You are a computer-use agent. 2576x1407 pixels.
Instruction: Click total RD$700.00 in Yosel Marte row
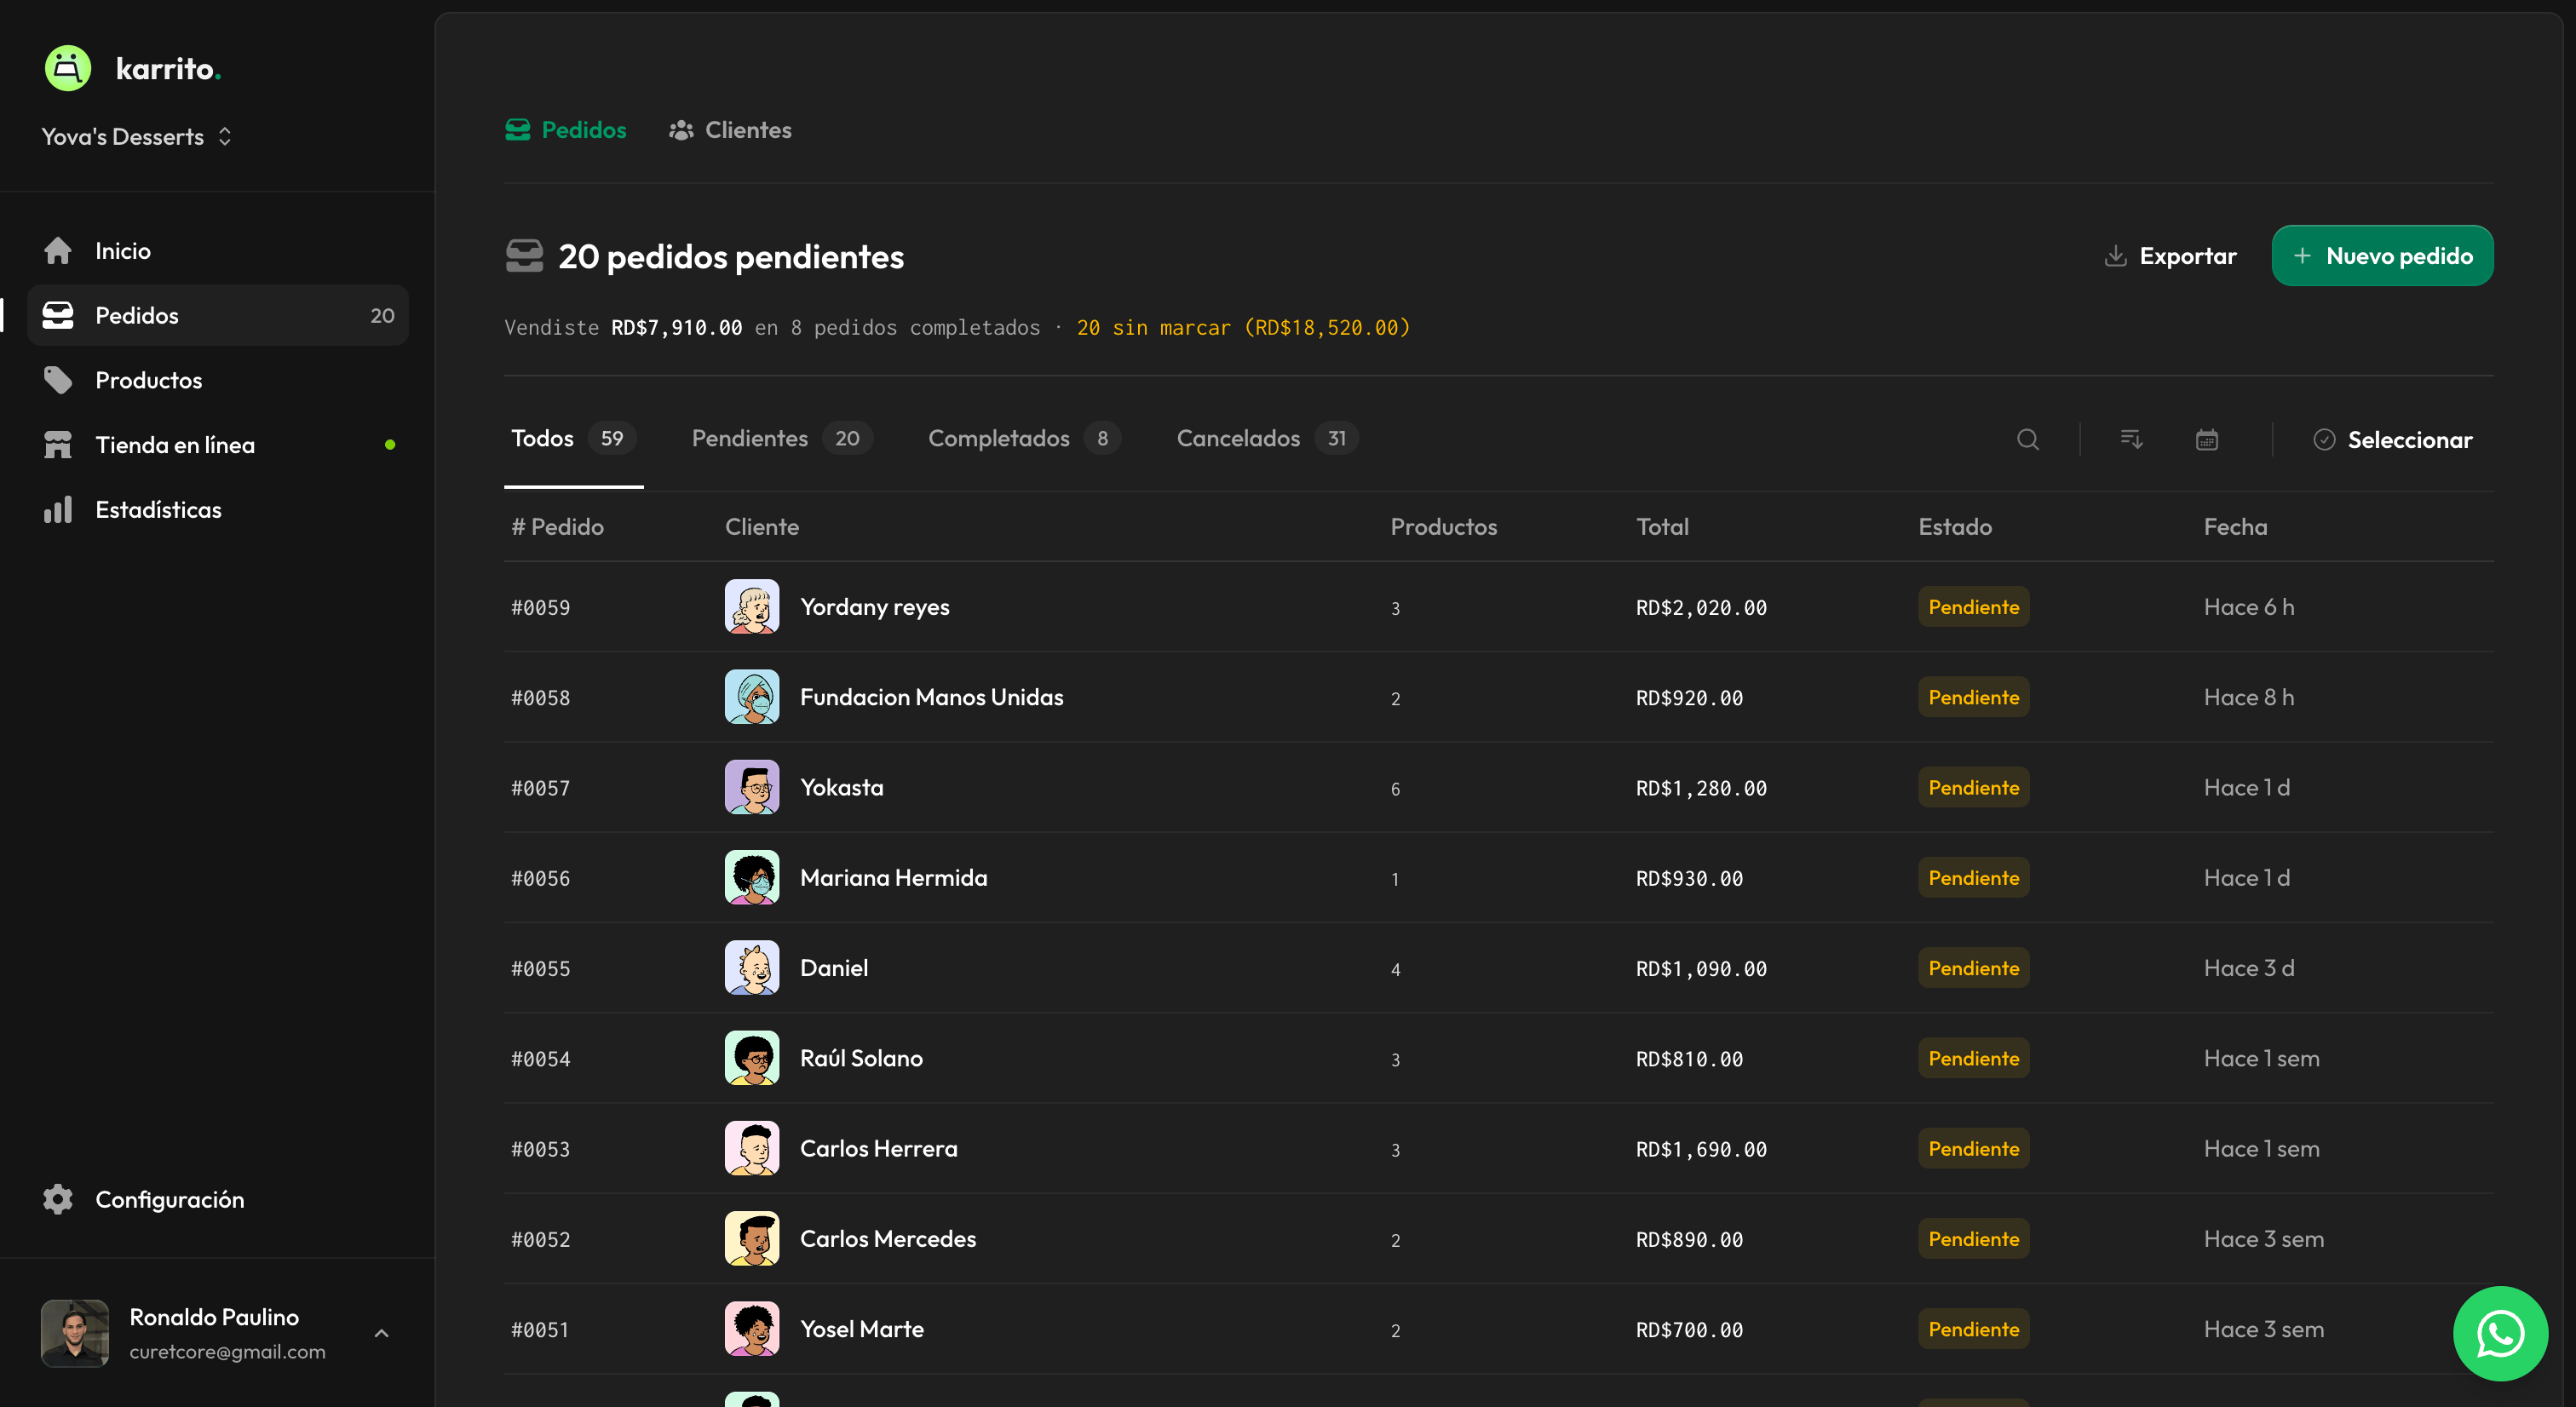(1689, 1330)
